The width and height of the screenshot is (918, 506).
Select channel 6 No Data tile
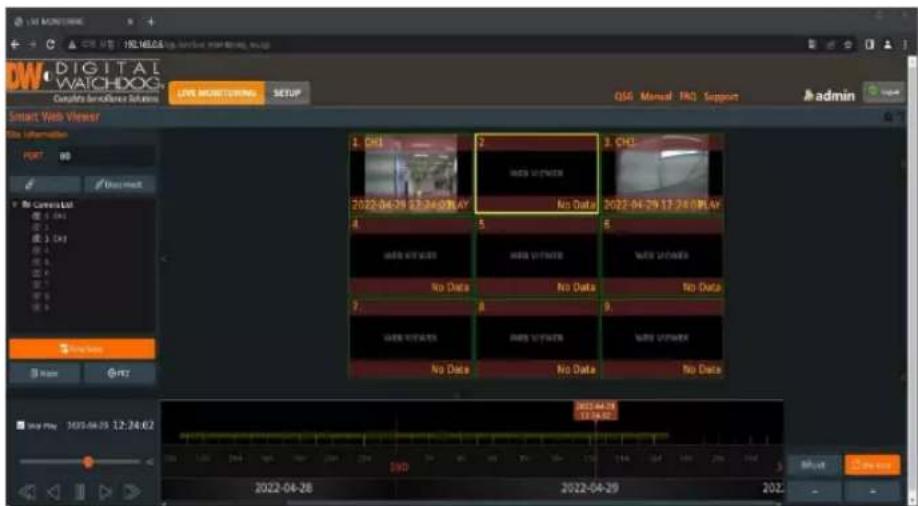click(662, 256)
